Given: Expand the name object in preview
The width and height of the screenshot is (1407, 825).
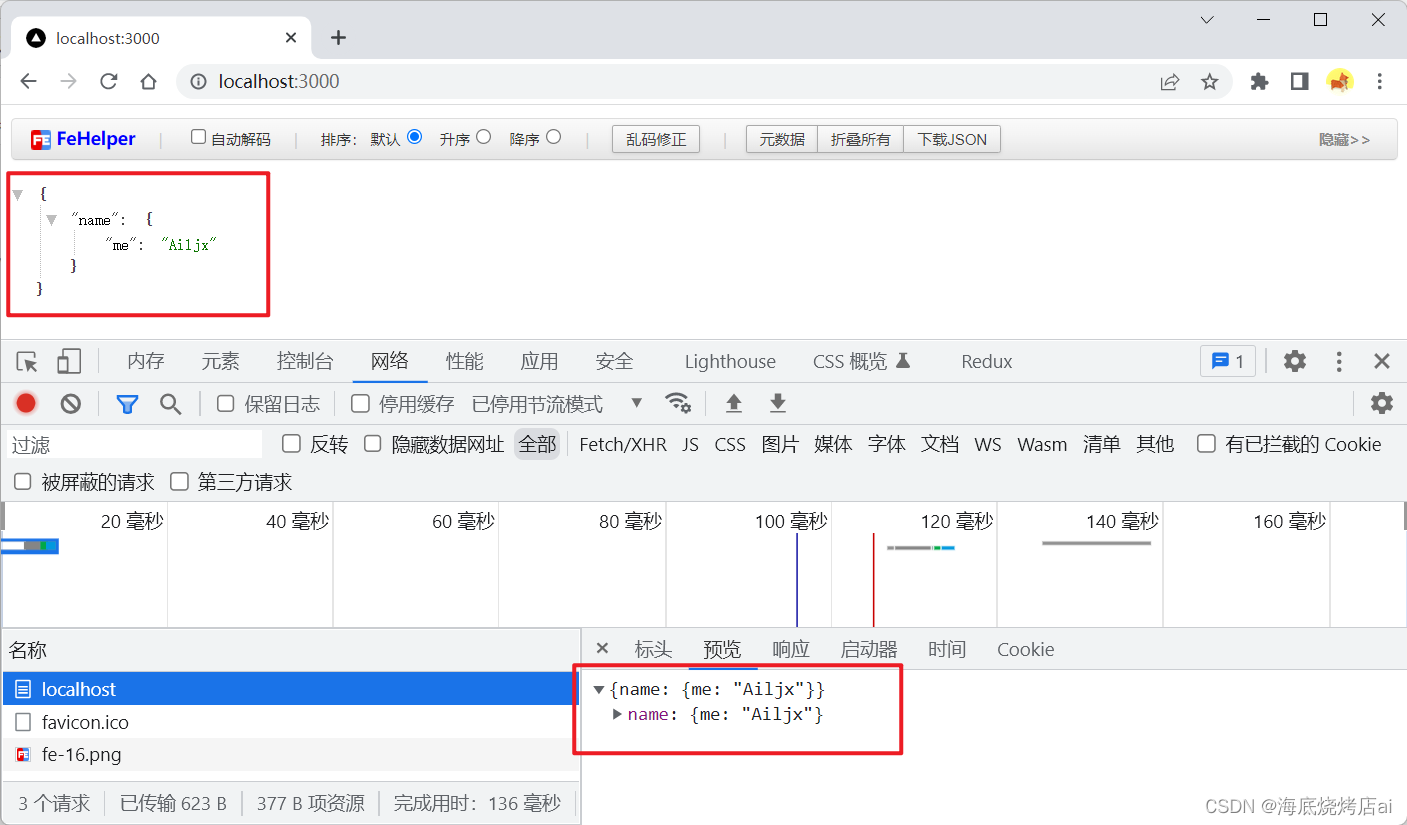Looking at the screenshot, I should pos(618,714).
